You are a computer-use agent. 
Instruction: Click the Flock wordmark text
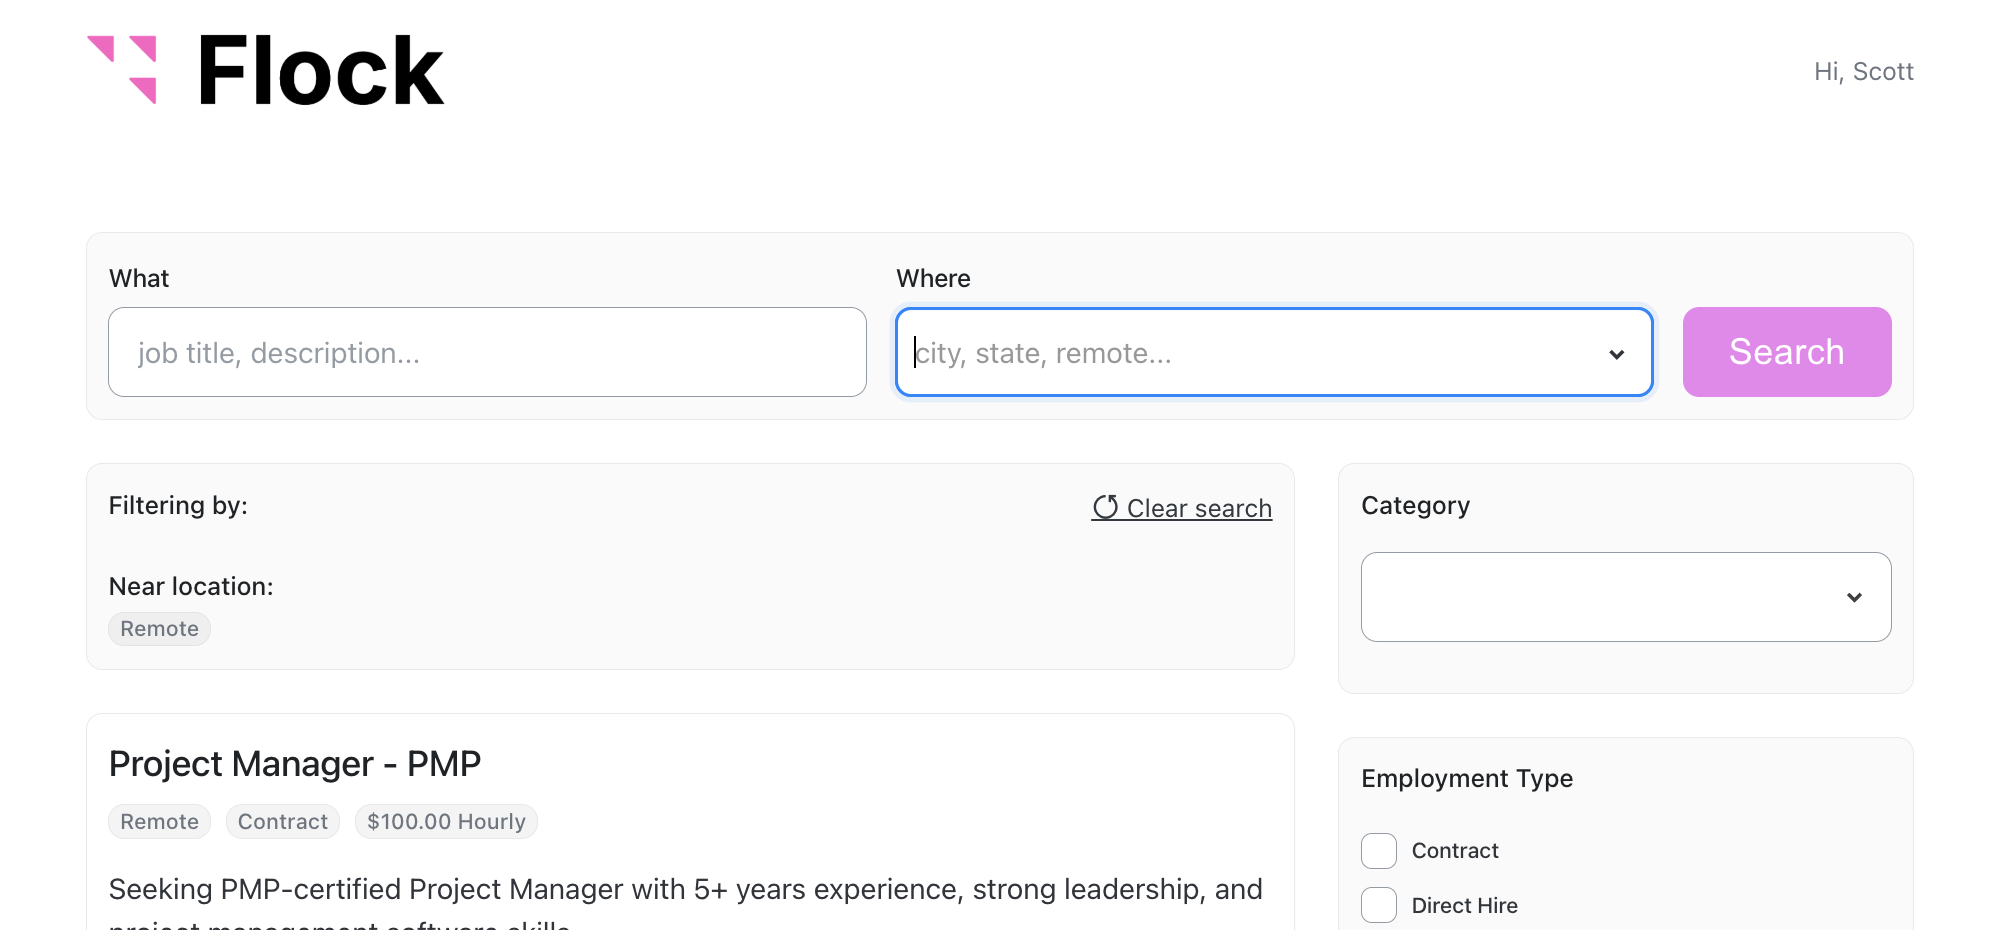coord(320,71)
